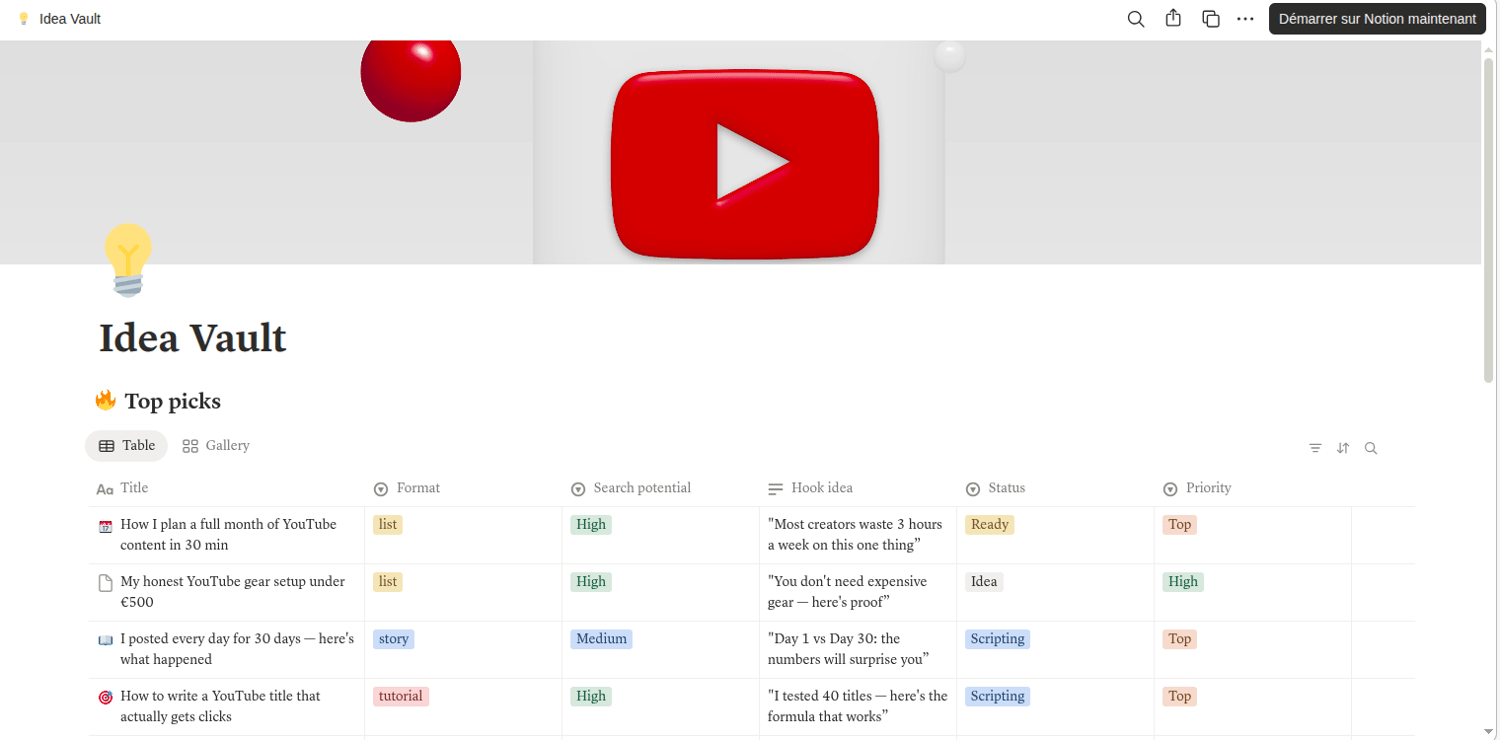Switch to the Table view tab
The width and height of the screenshot is (1500, 740).
point(126,446)
